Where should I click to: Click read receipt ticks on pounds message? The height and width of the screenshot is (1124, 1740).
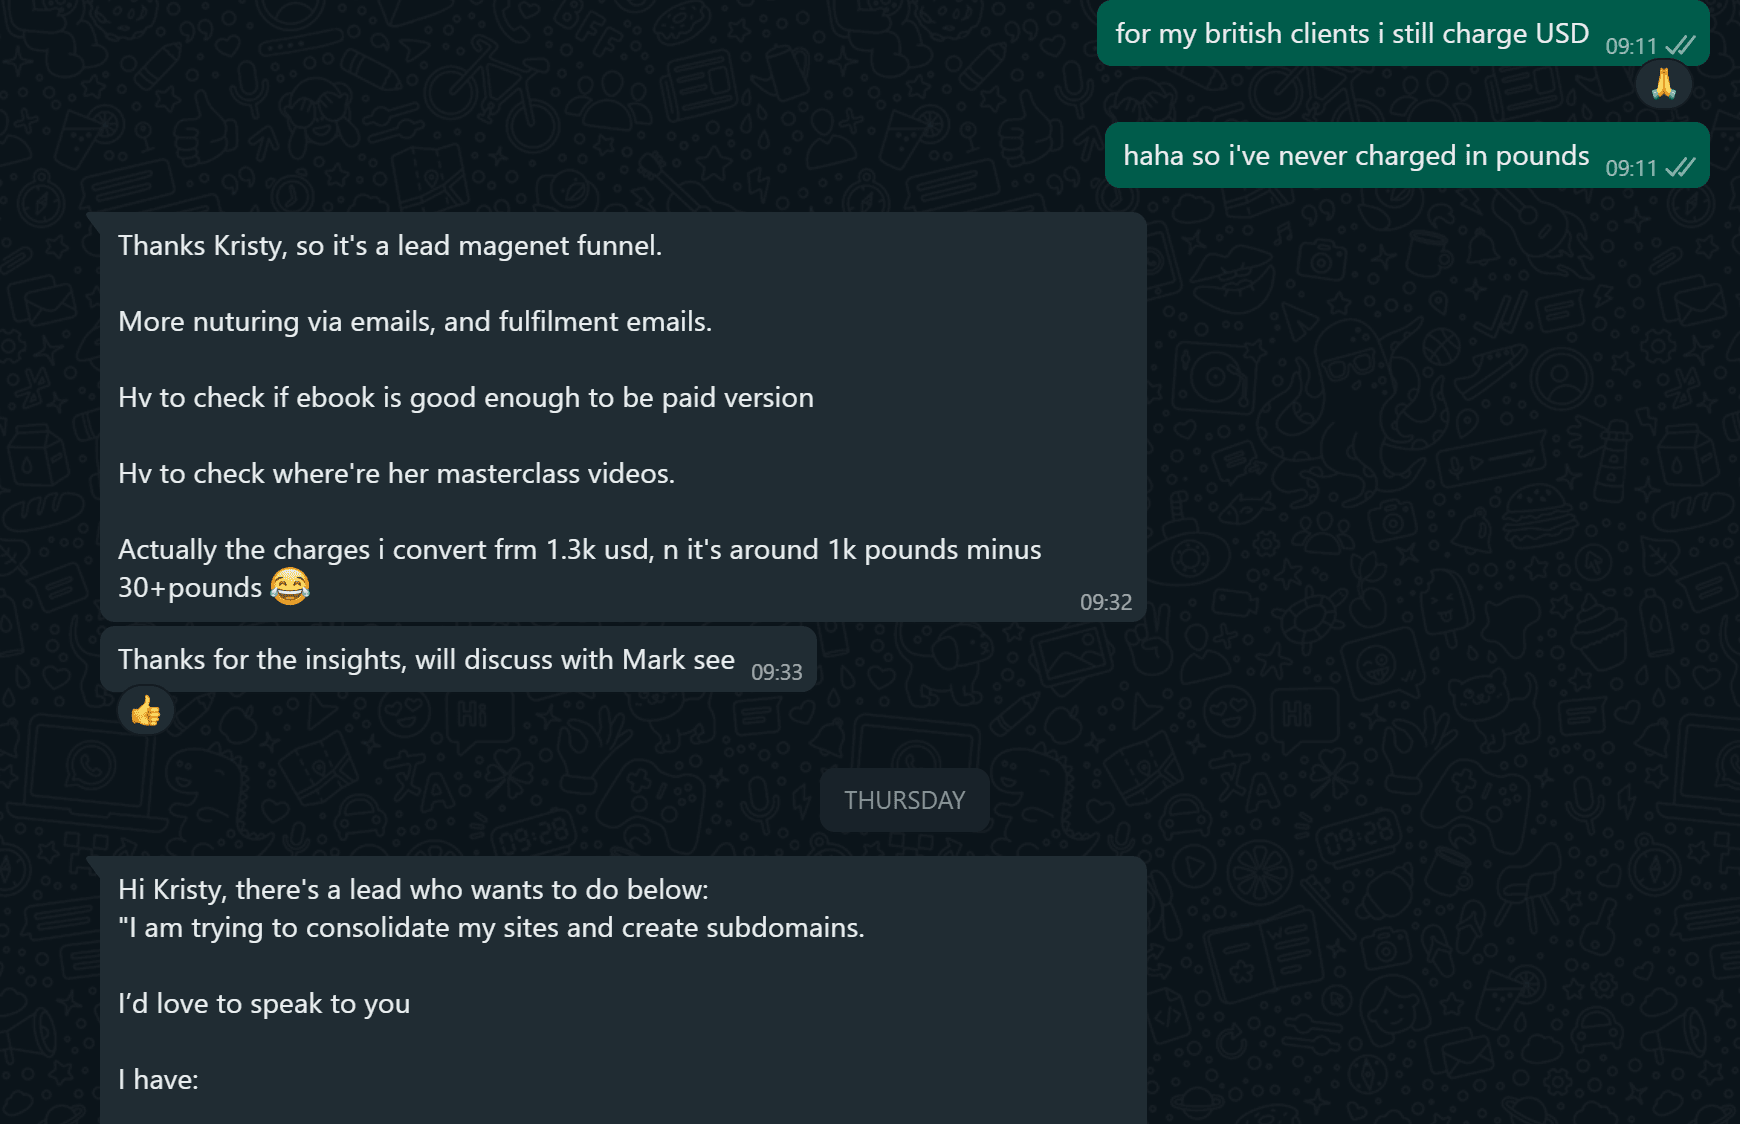[1680, 168]
